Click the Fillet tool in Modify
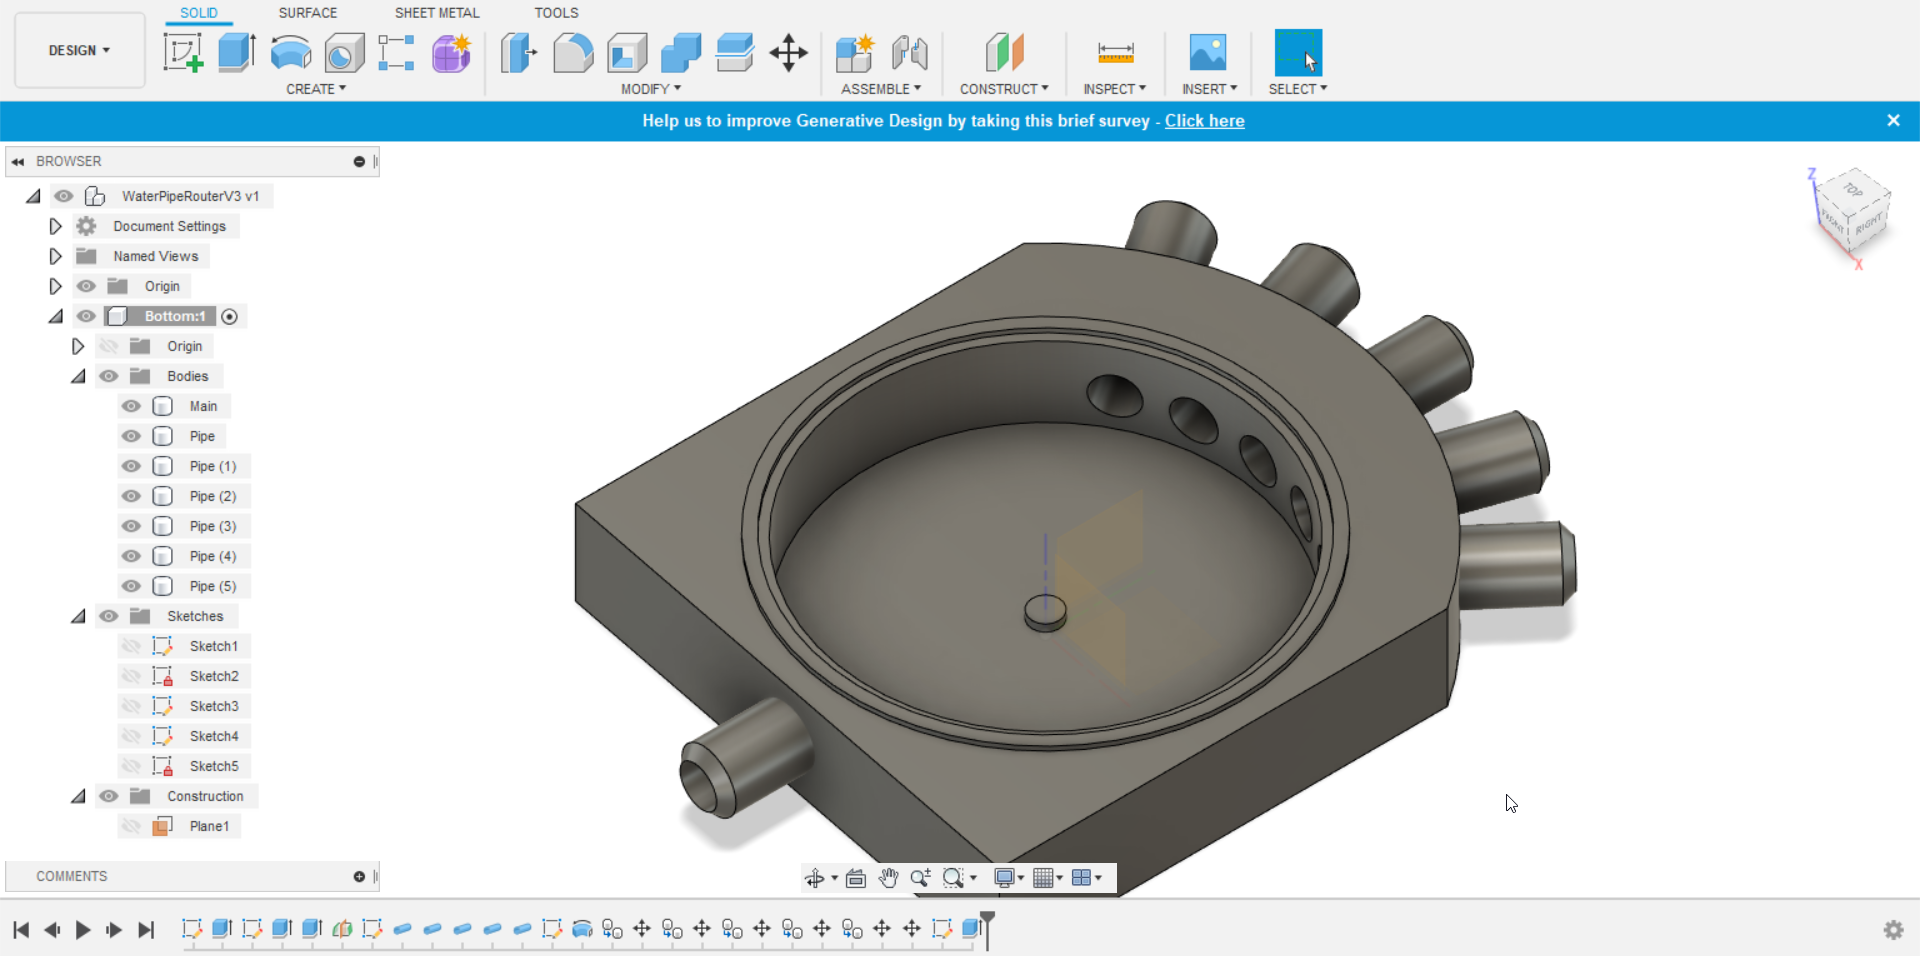The height and width of the screenshot is (956, 1920). point(573,52)
